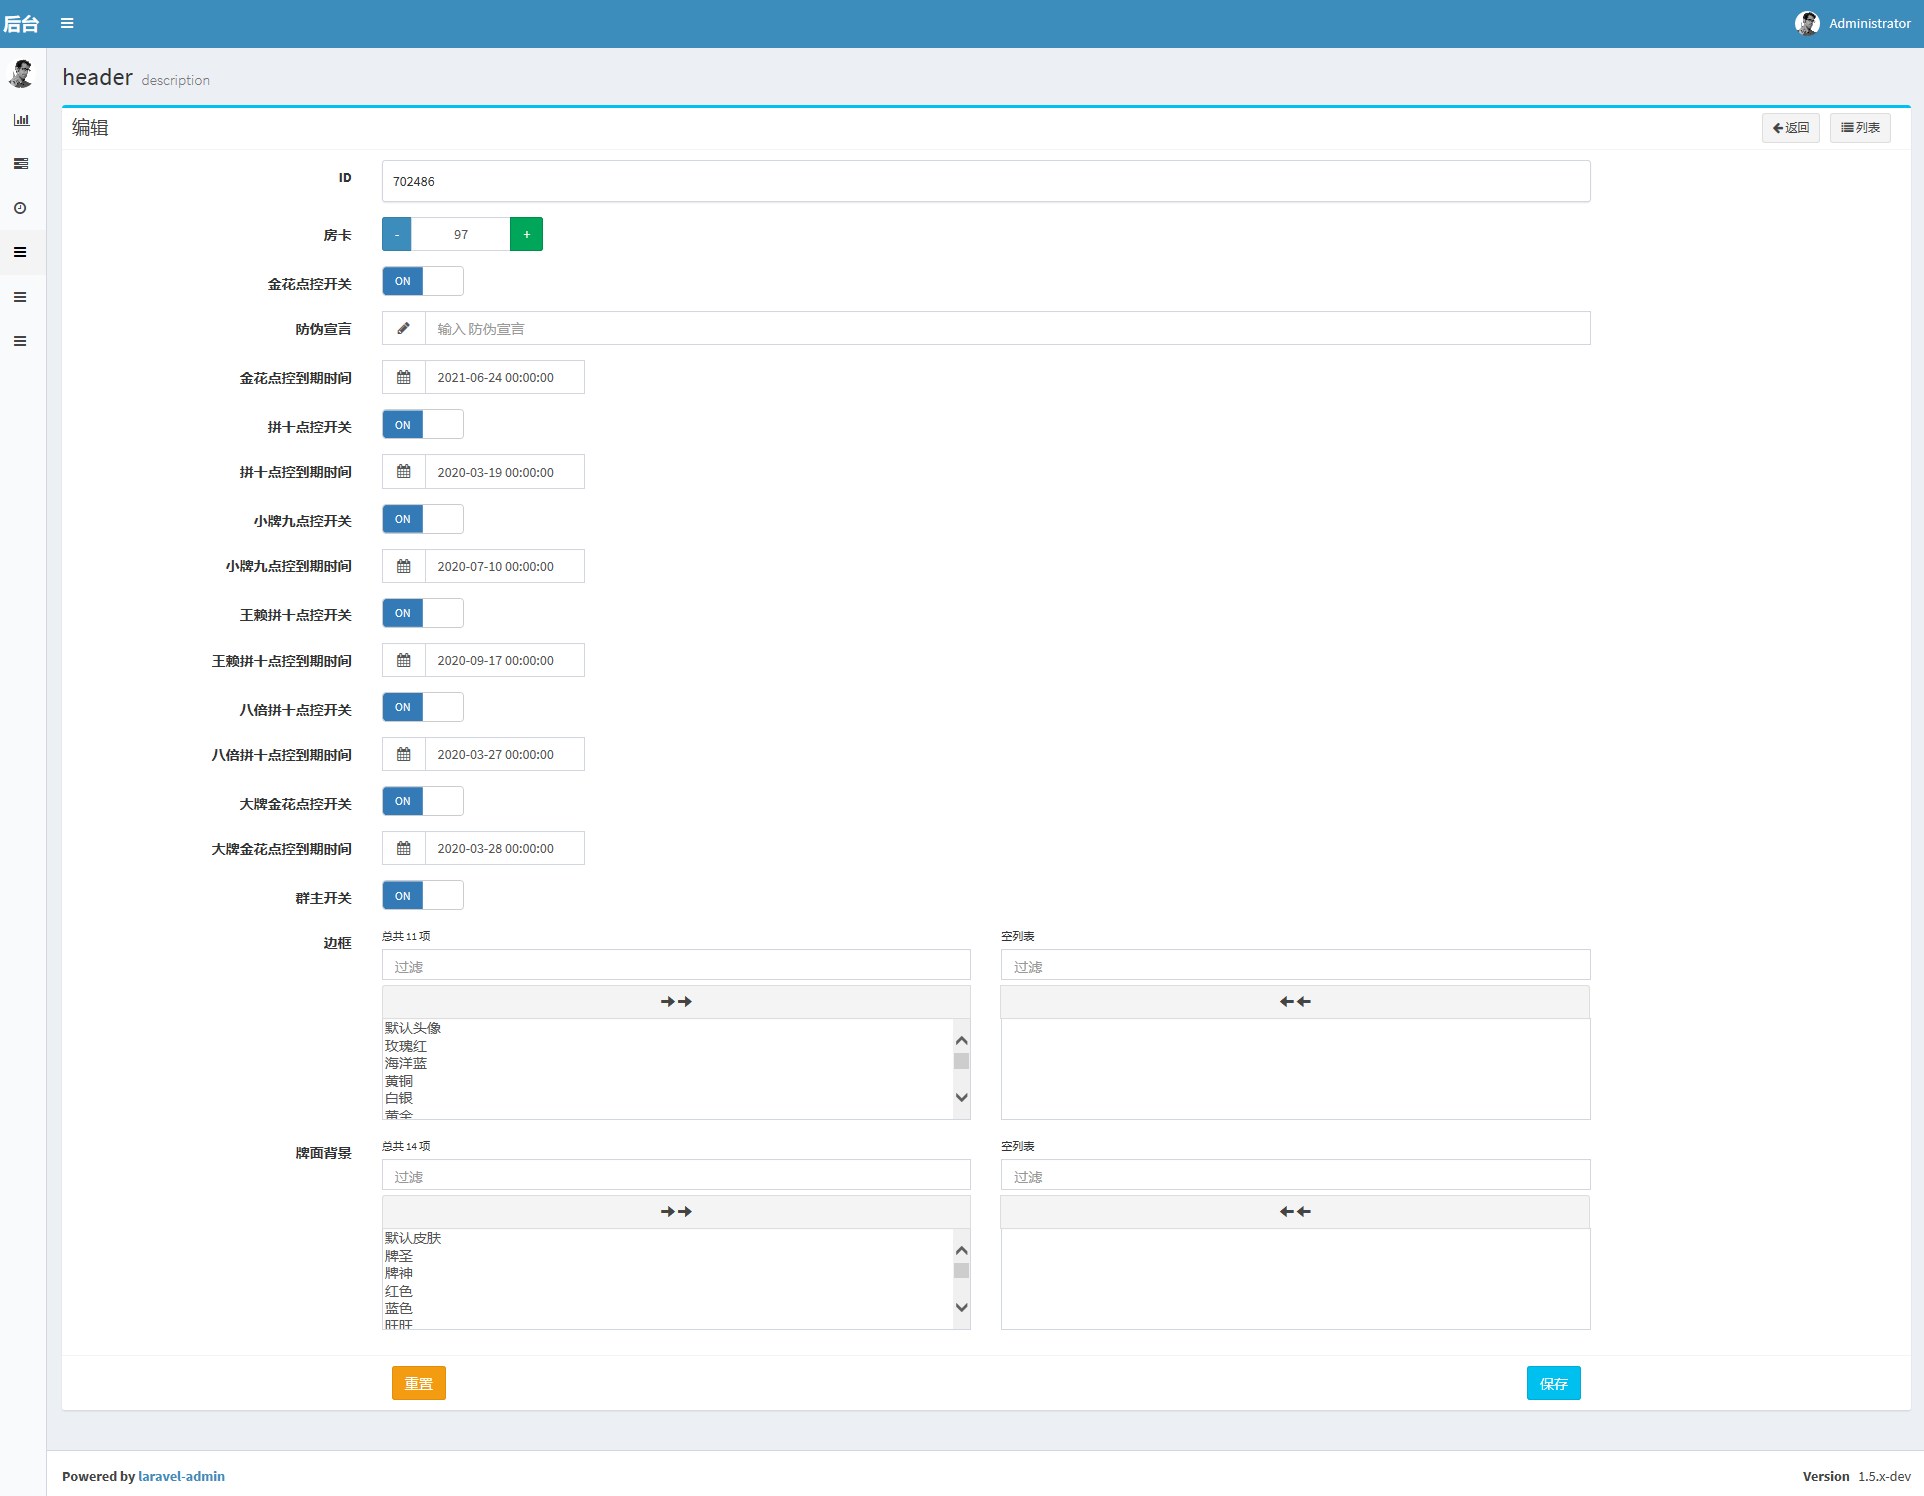The image size is (1924, 1496).
Task: Decrease 房卡 value with minus button
Action: [x=397, y=234]
